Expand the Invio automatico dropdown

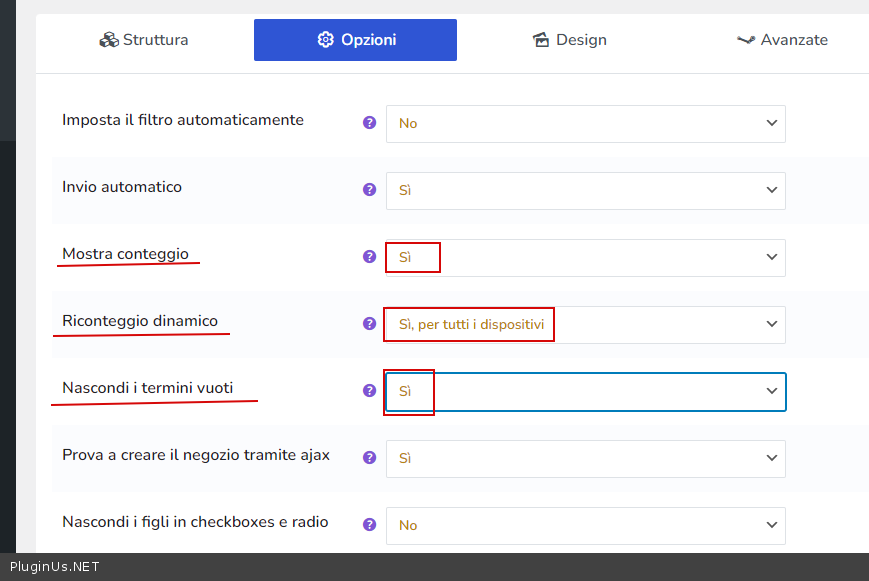pos(585,190)
